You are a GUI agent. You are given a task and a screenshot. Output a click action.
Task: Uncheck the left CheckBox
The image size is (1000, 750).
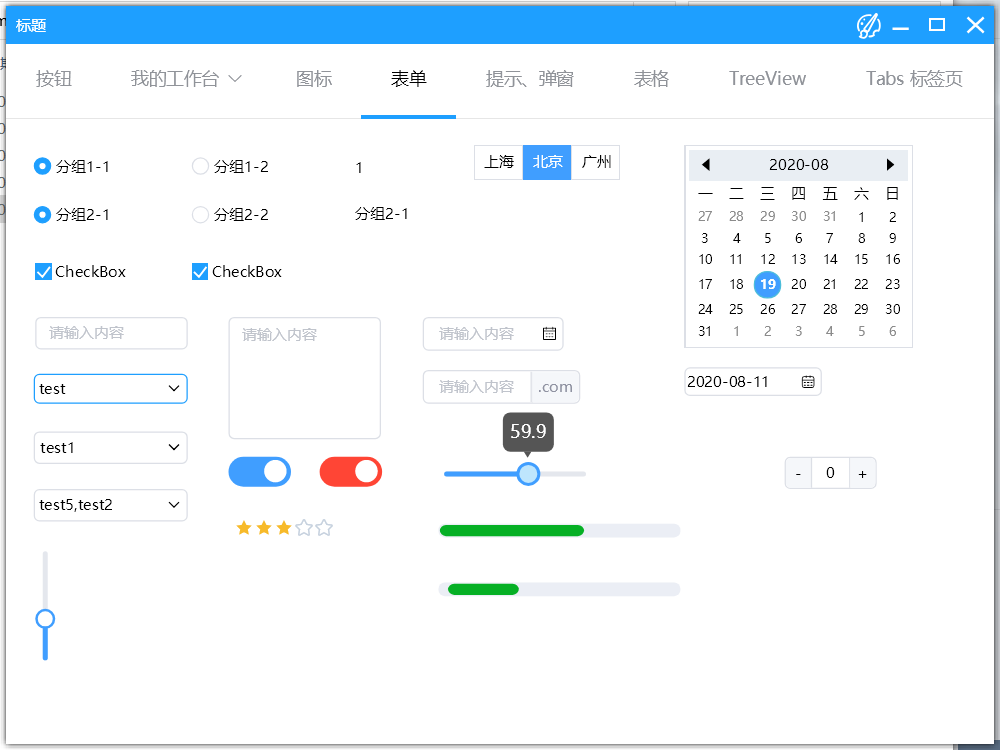[43, 271]
